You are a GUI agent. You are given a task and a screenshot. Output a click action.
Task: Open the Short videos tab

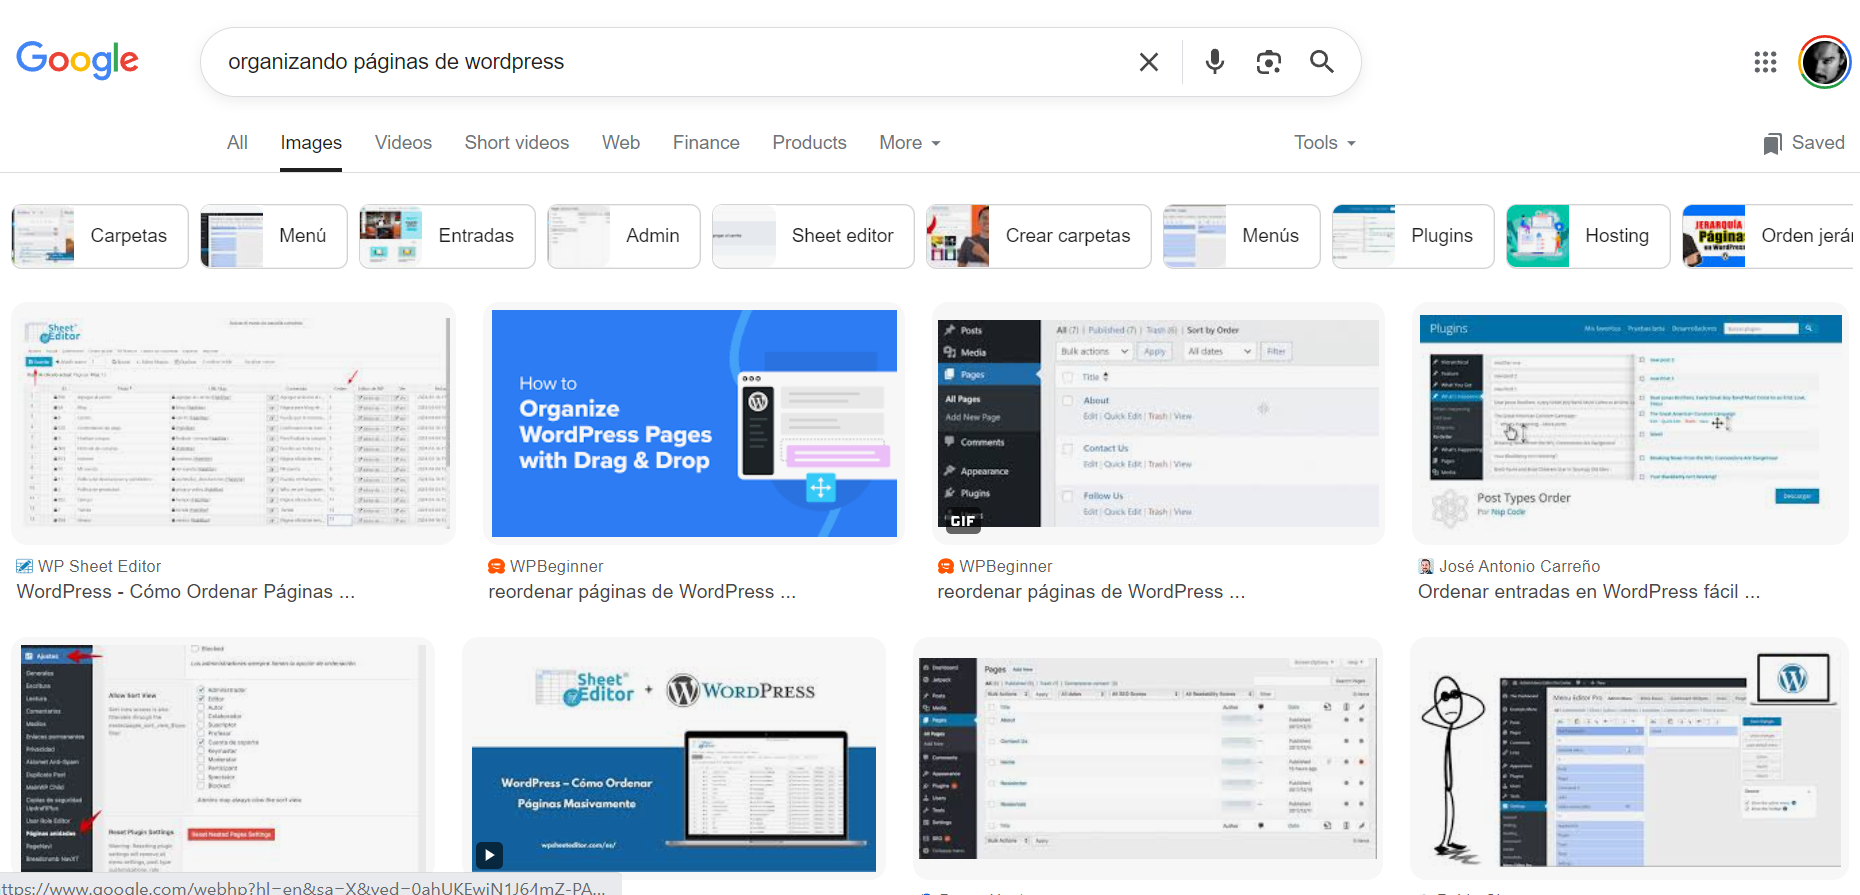tap(517, 143)
